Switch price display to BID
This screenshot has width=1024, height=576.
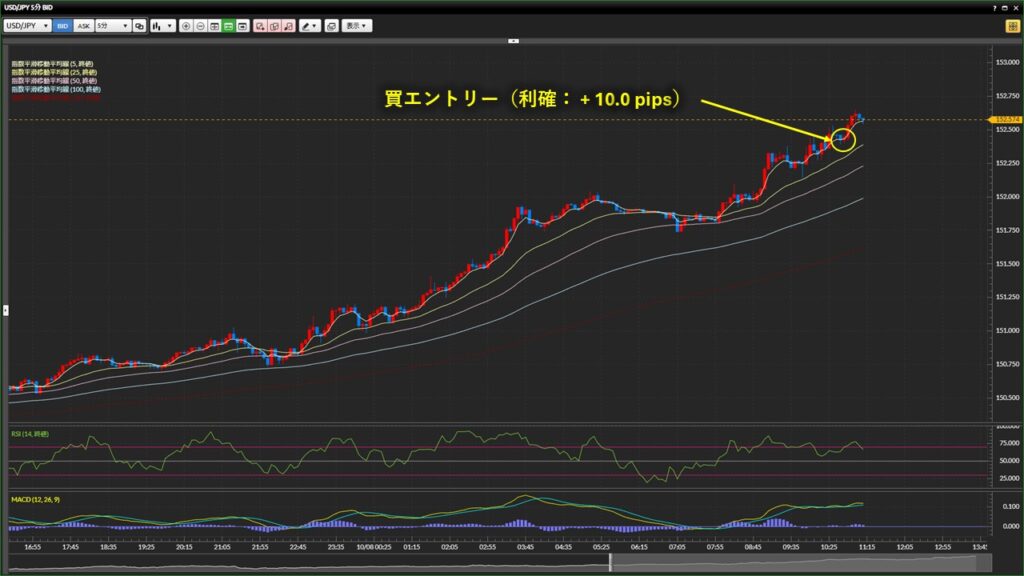coord(62,26)
